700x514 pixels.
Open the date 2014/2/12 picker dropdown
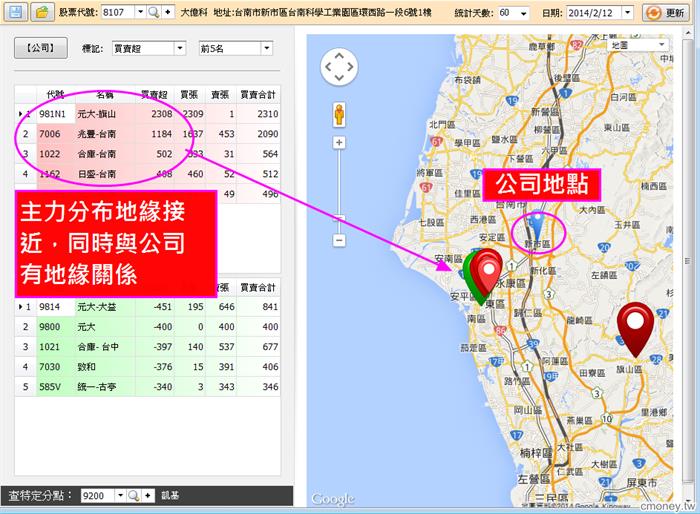(x=628, y=13)
